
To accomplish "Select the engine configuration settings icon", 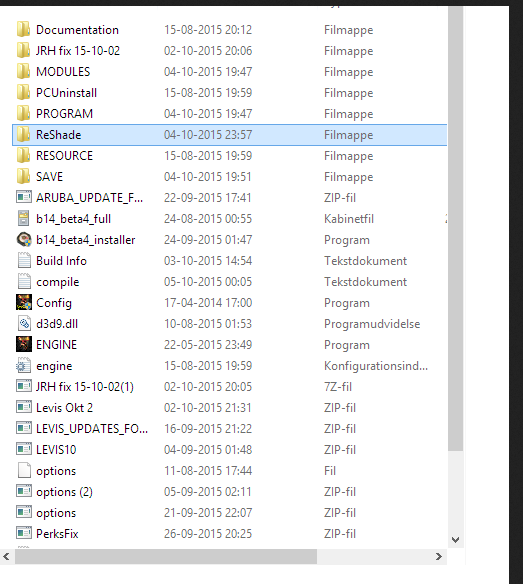I will pyautogui.click(x=23, y=366).
